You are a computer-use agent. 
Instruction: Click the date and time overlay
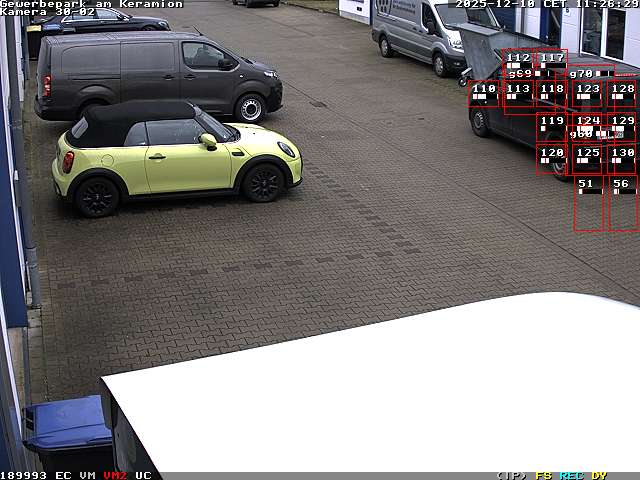[x=546, y=4]
